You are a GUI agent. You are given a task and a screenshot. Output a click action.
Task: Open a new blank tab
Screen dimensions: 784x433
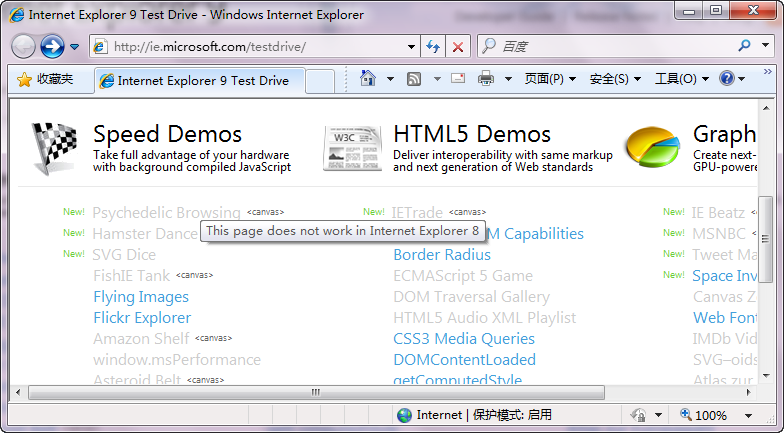[x=320, y=82]
